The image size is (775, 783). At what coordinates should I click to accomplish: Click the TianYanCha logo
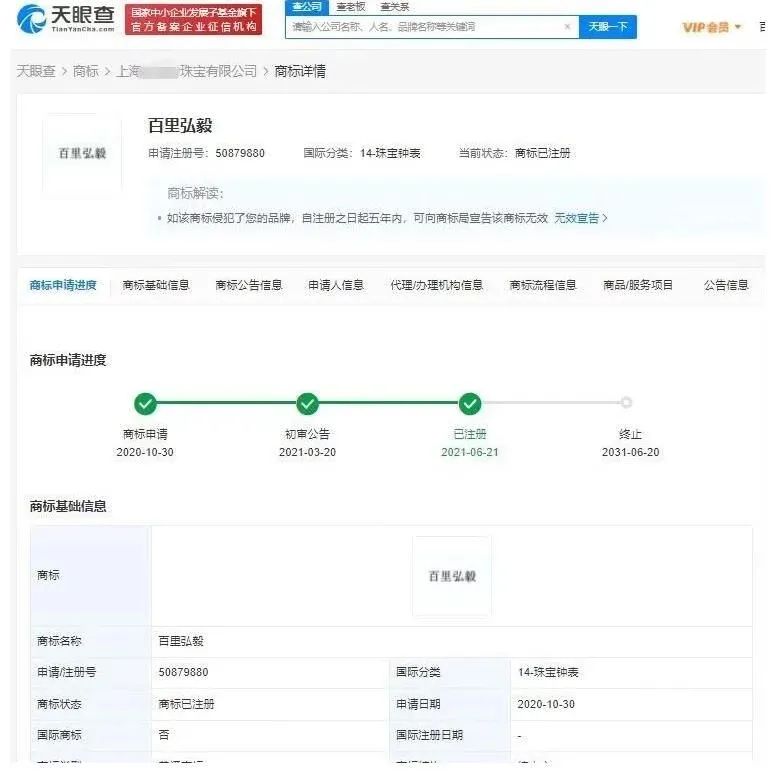pos(66,19)
